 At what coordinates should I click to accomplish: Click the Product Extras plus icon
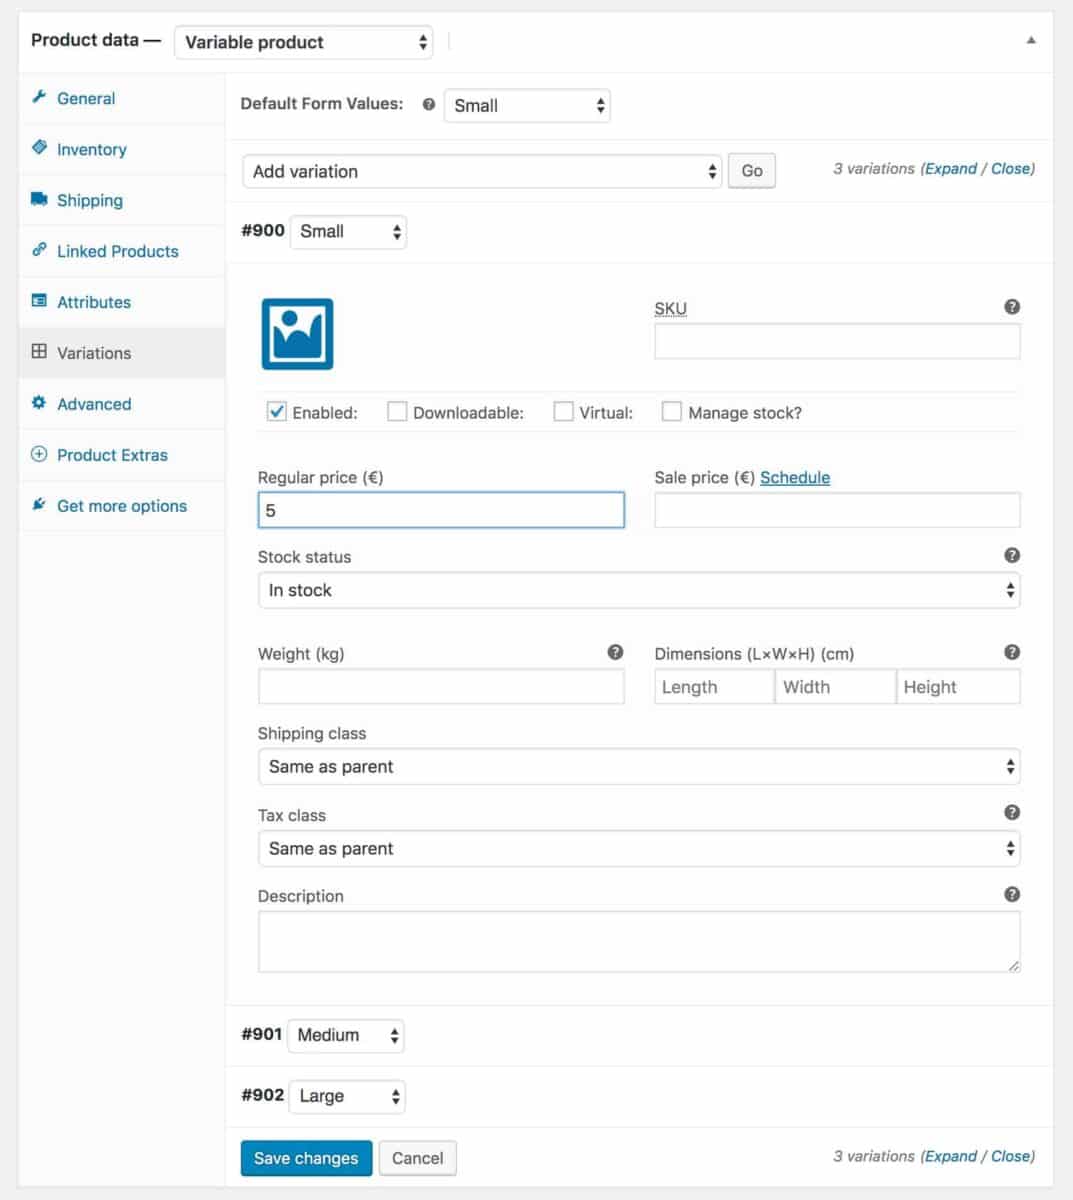click(x=39, y=454)
